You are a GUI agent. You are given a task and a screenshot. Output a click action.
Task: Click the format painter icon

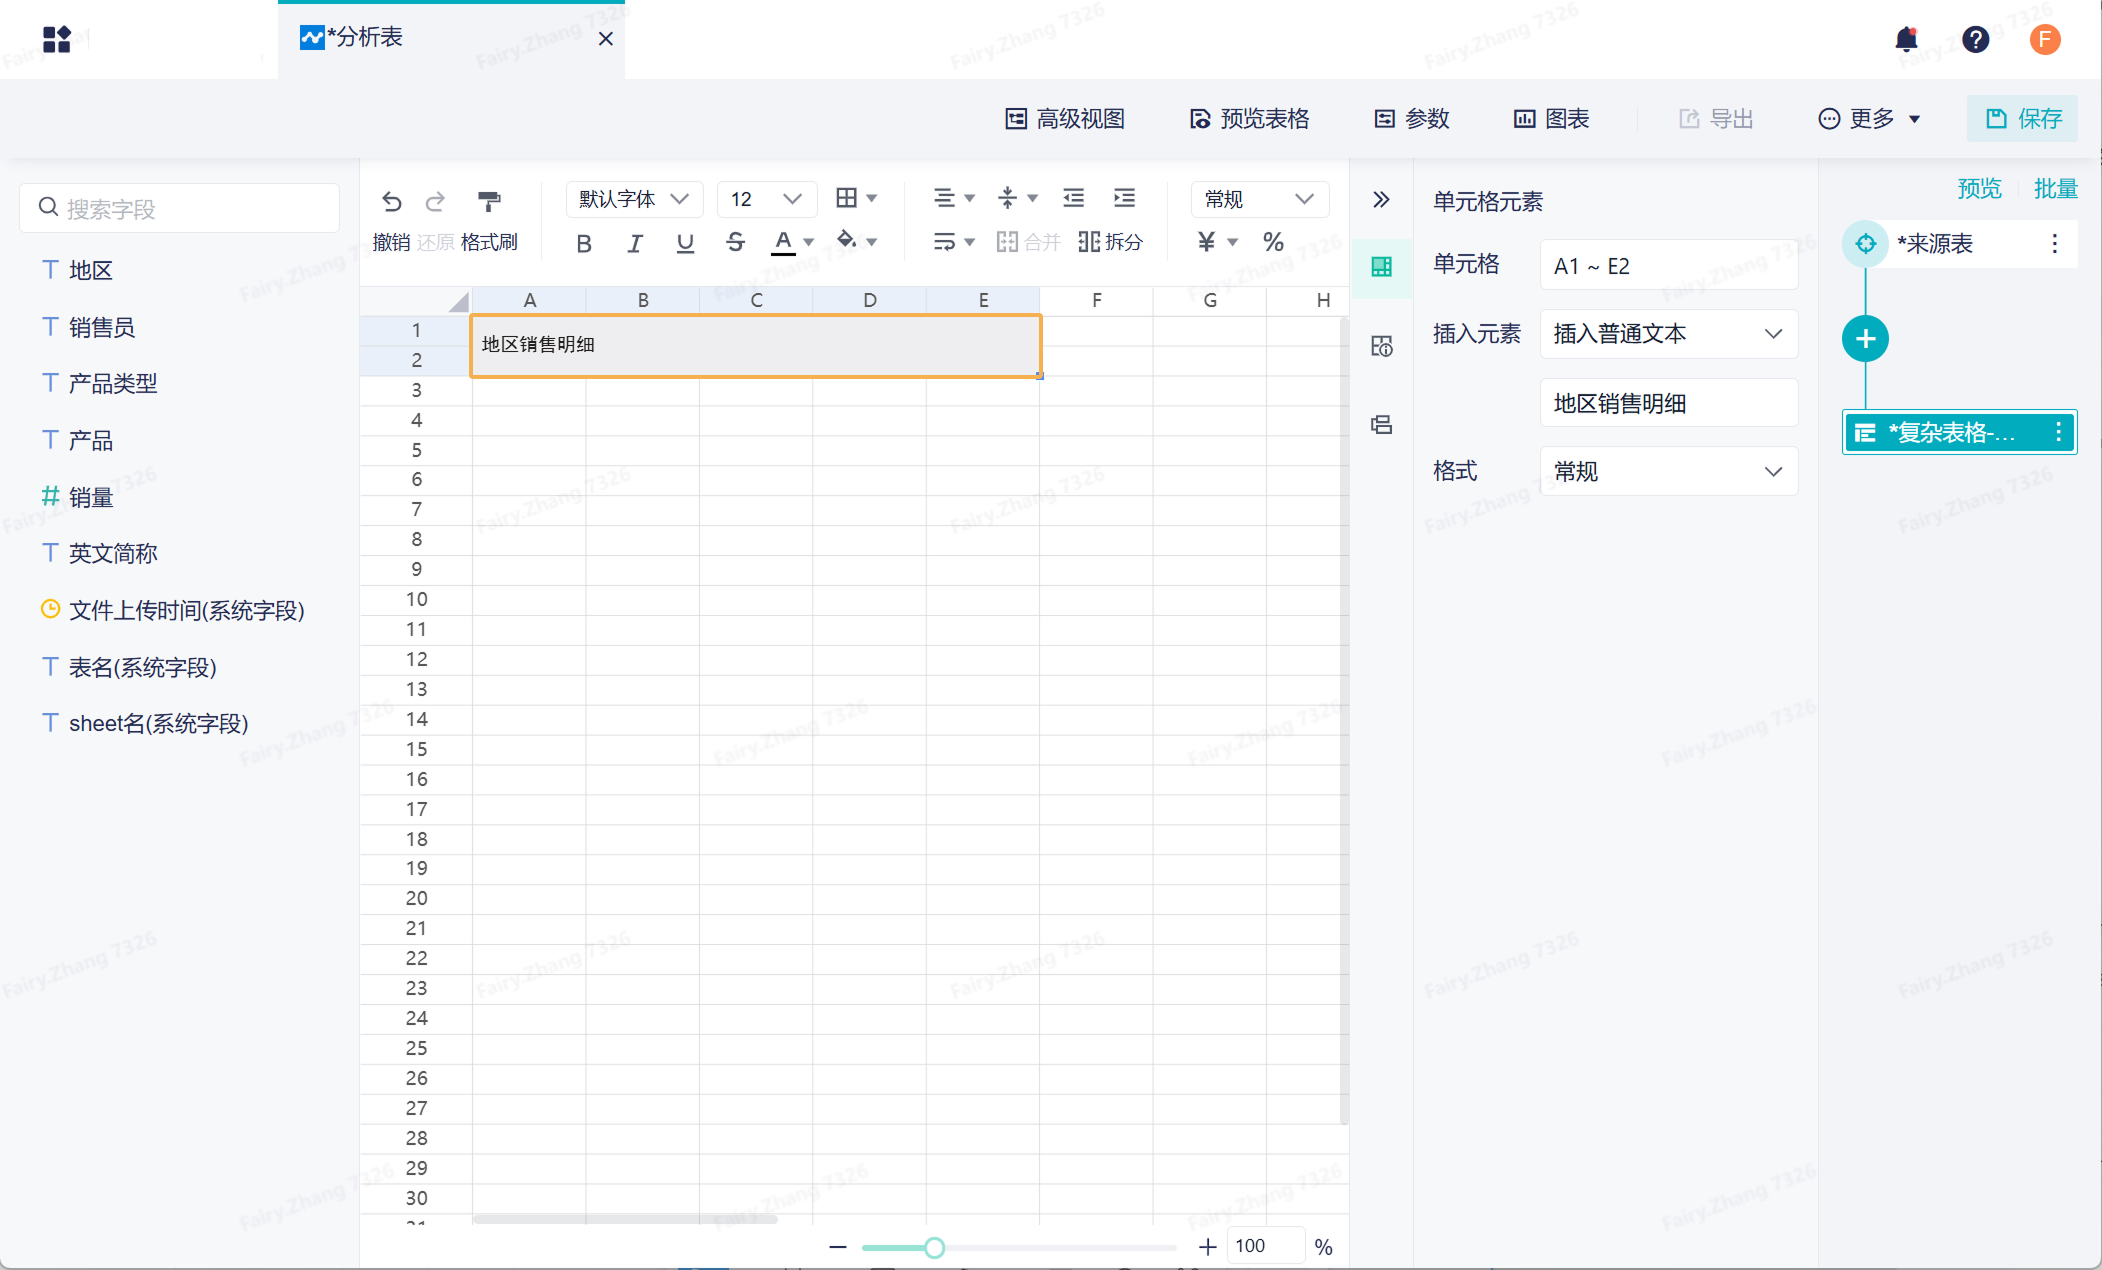[x=488, y=201]
